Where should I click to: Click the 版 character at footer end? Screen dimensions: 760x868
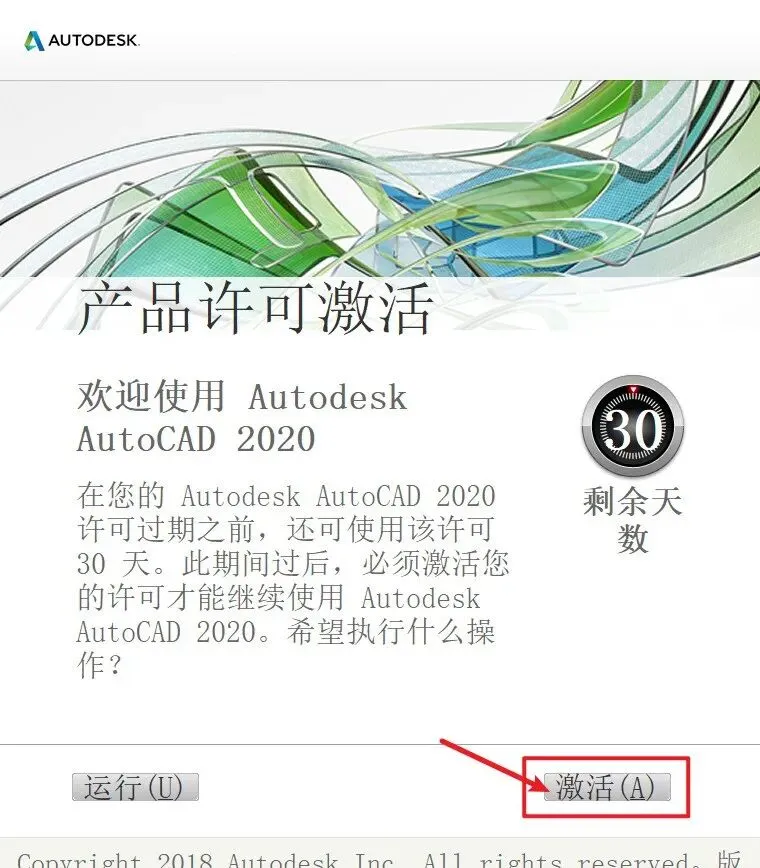tap(729, 859)
